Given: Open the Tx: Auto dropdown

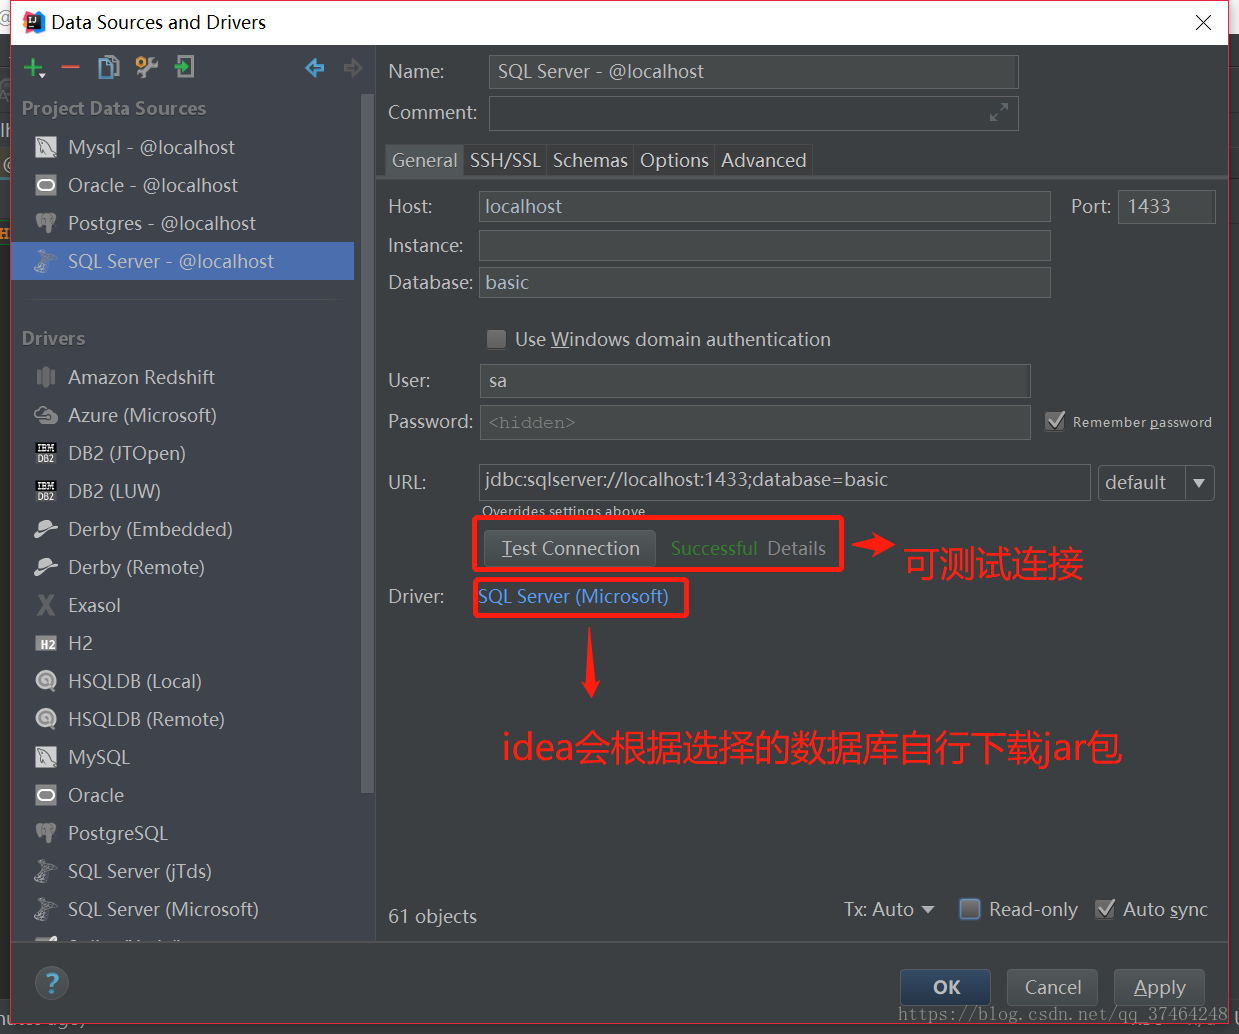Looking at the screenshot, I should [889, 909].
